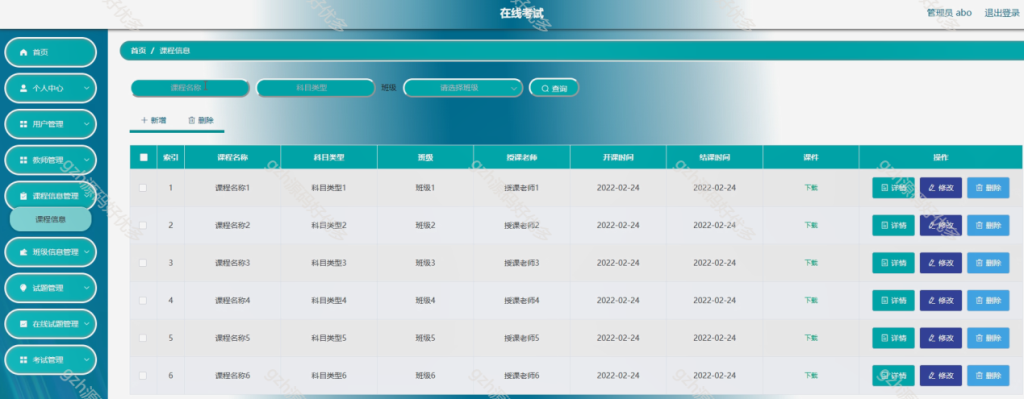Download 课件 for 课程名称3 via 下载
The height and width of the screenshot is (399, 1024).
[x=810, y=263]
